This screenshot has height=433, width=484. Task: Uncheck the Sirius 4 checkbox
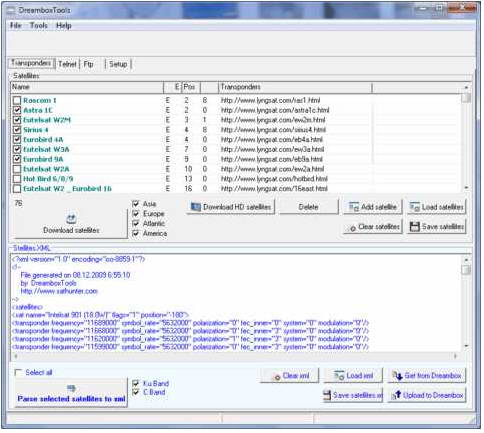coord(17,130)
